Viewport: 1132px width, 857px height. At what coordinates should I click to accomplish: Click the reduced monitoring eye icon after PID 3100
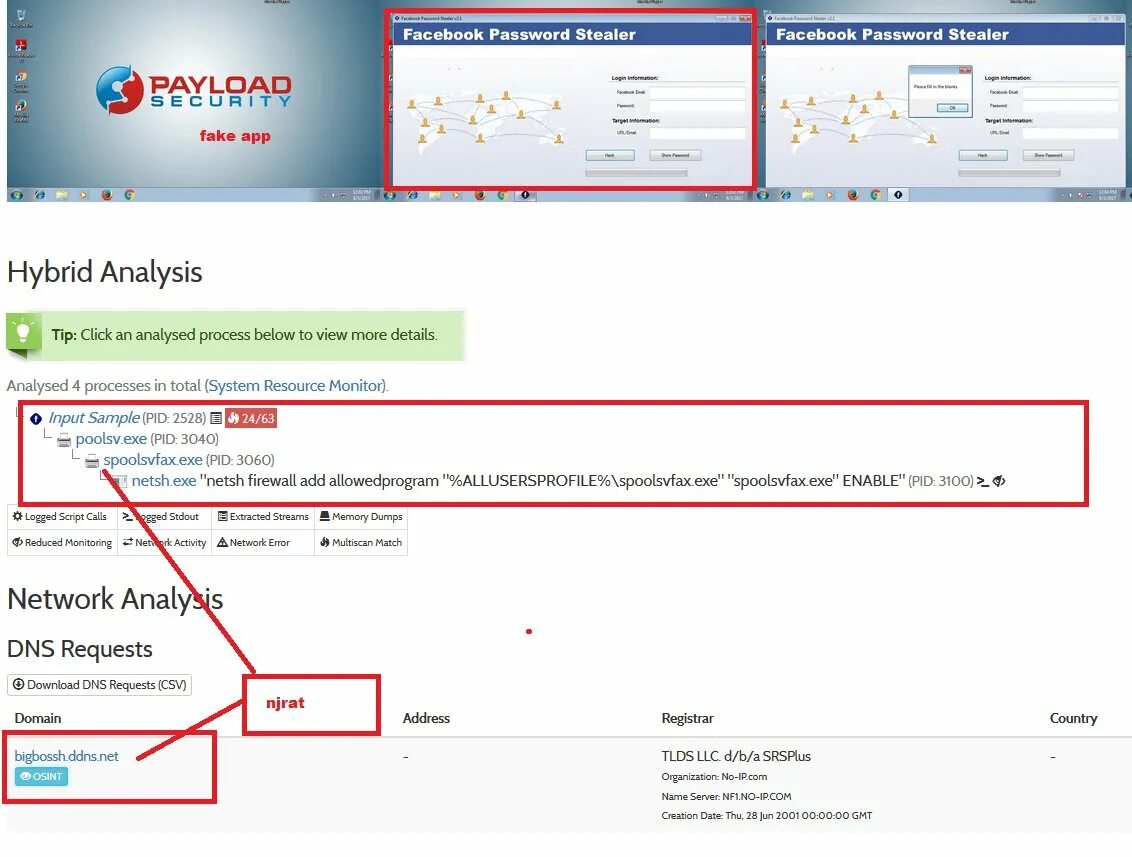pos(999,481)
